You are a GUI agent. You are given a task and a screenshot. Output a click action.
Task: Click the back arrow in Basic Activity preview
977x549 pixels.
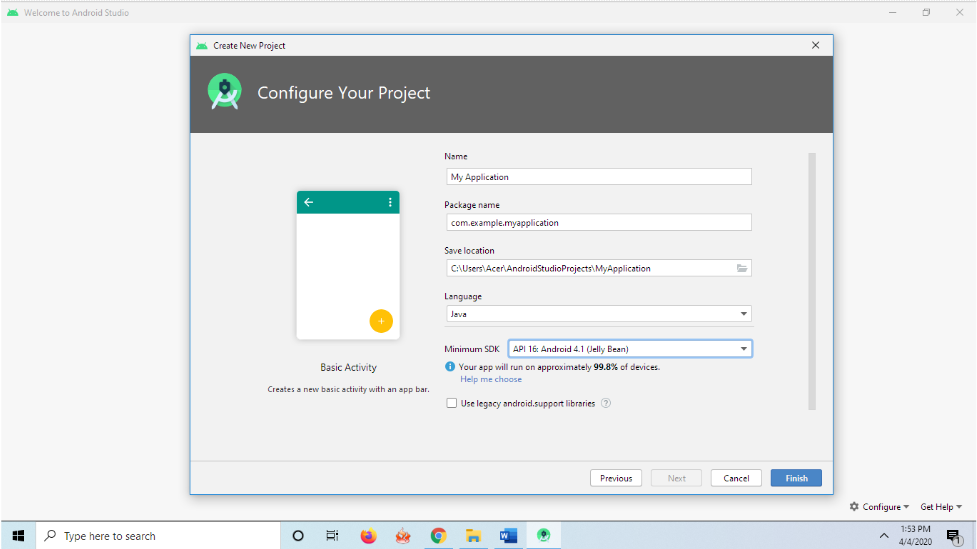point(309,202)
